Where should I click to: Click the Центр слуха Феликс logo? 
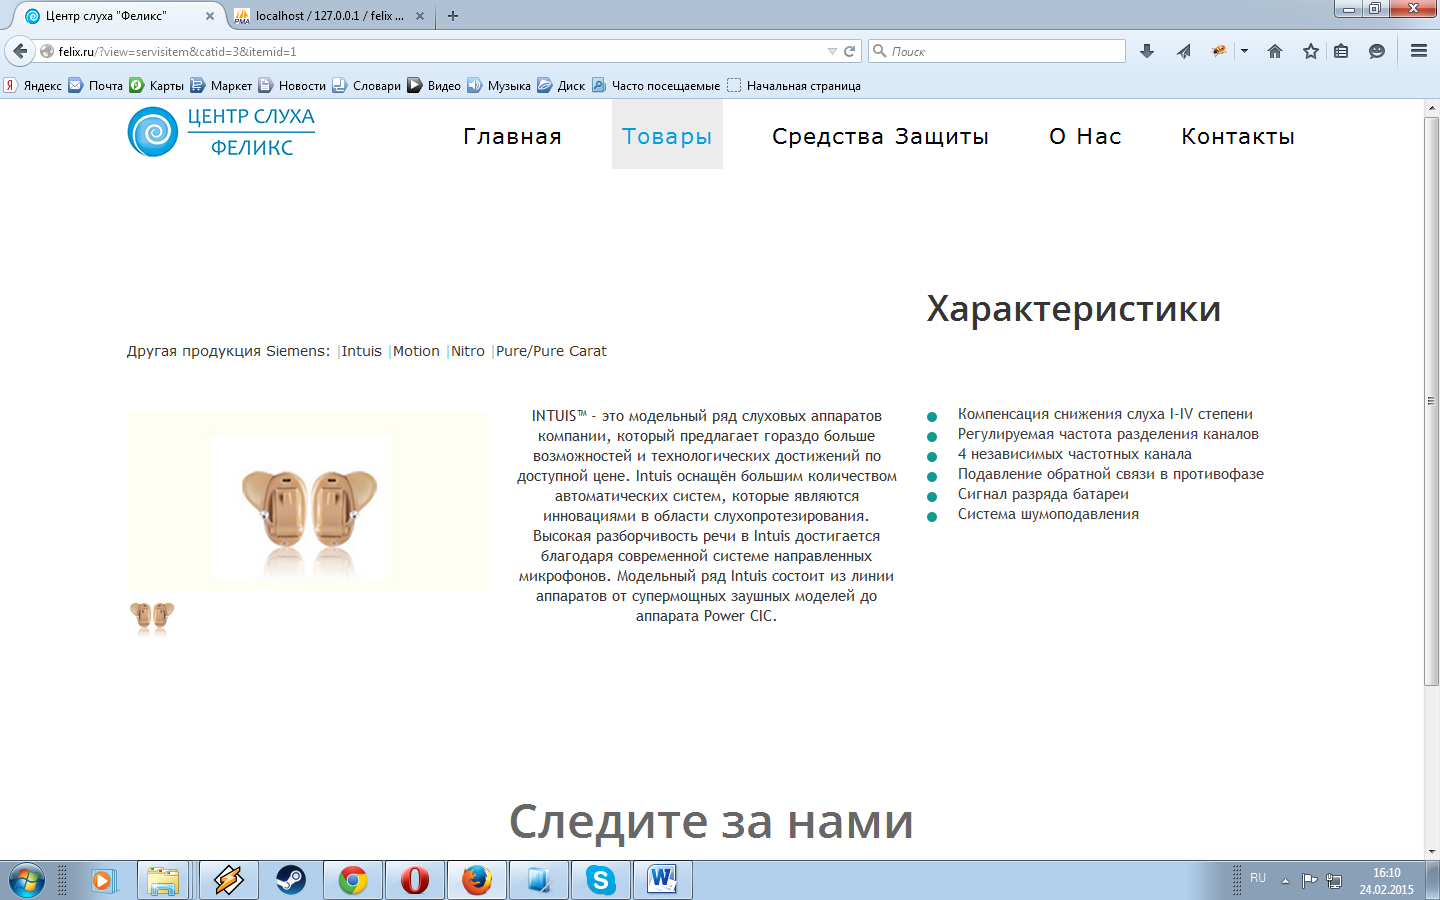[221, 132]
